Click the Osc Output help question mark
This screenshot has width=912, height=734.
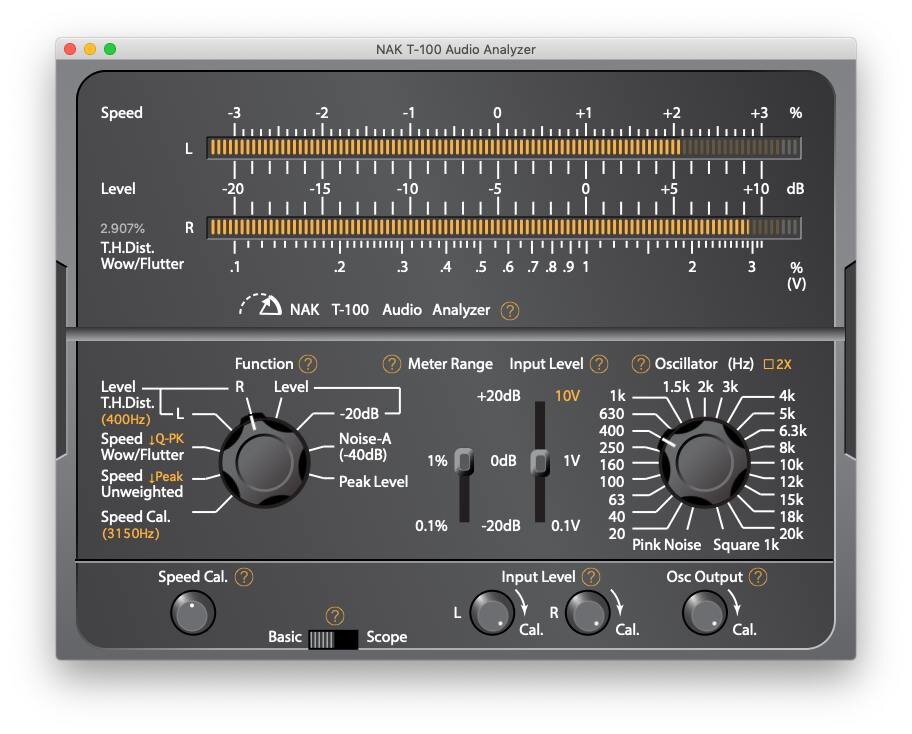point(757,577)
